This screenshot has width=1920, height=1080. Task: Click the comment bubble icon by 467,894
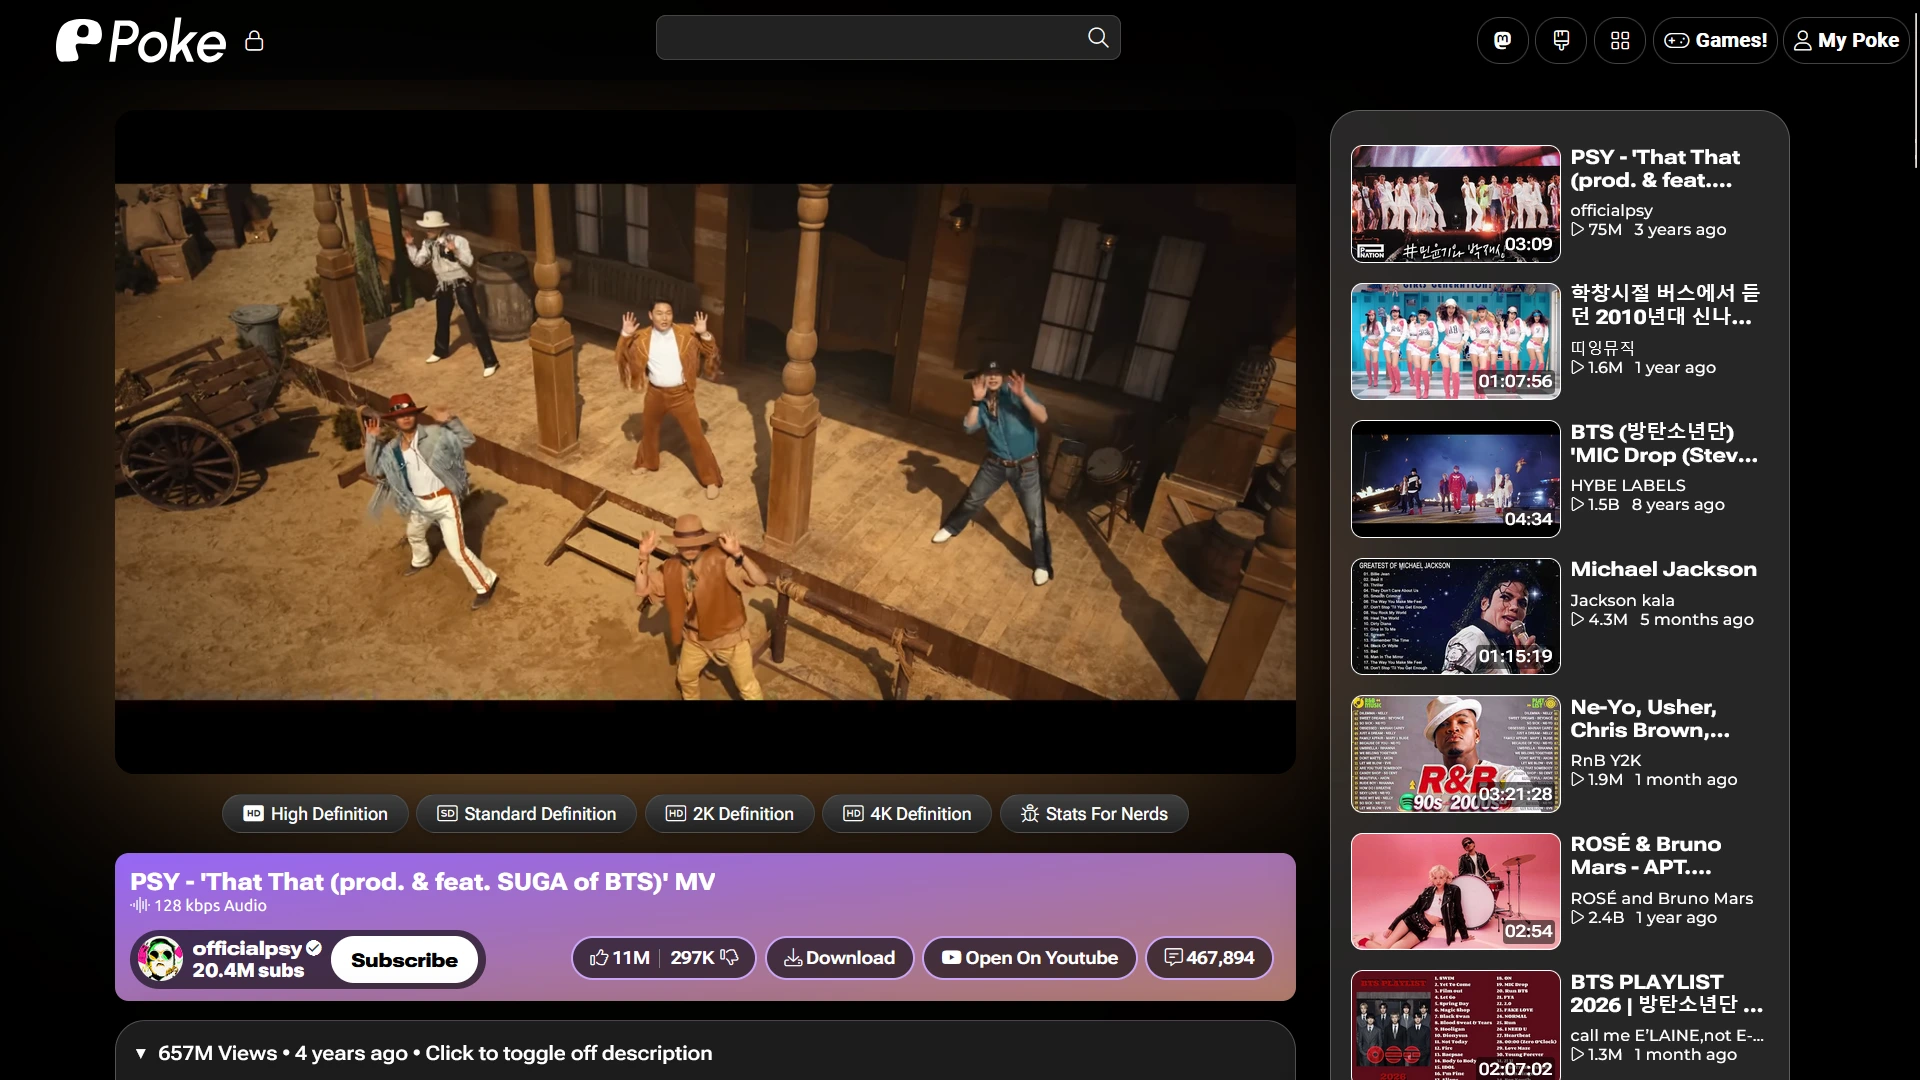(1174, 958)
